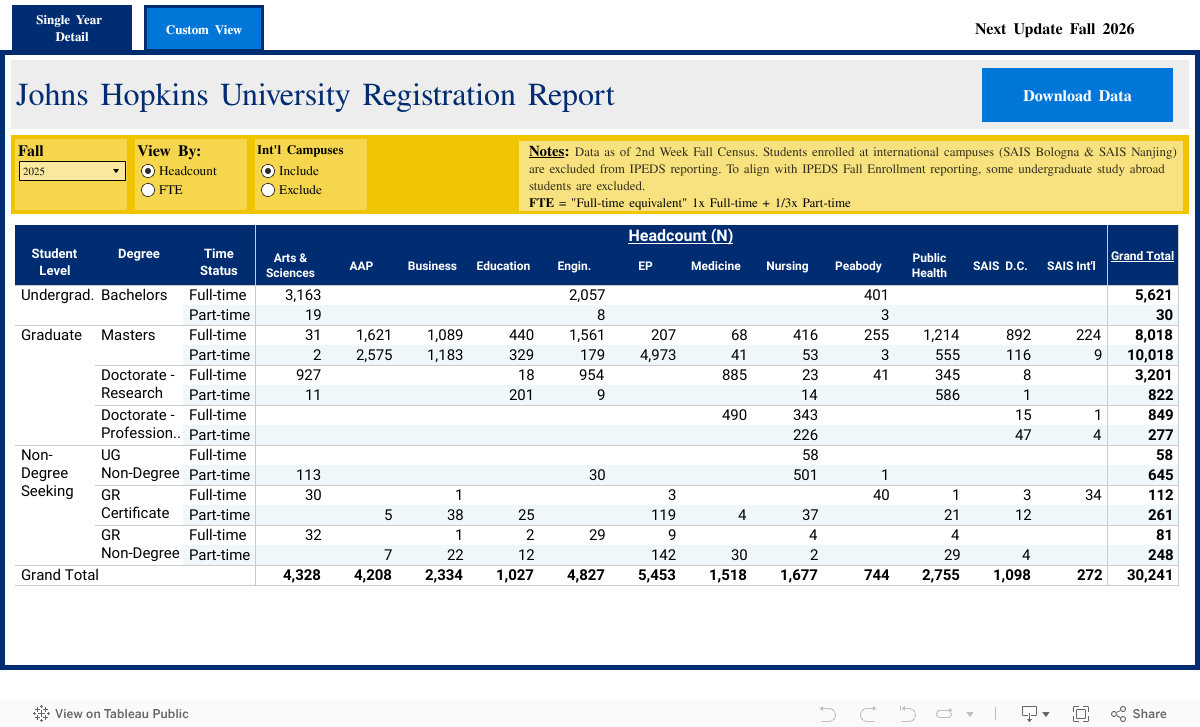This screenshot has height=727, width=1200.
Task: Select Include for Int'l Campuses
Action: (268, 171)
